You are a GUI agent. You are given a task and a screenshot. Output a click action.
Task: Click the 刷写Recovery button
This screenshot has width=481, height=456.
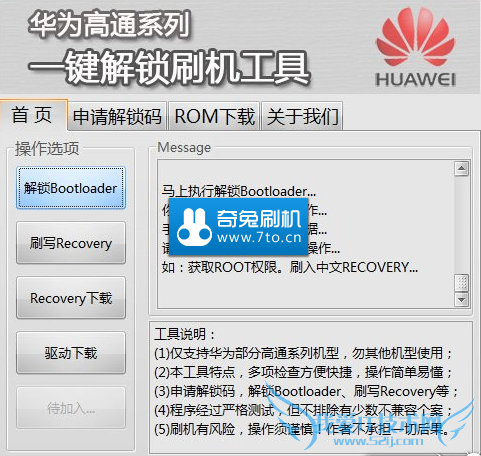[x=71, y=243]
